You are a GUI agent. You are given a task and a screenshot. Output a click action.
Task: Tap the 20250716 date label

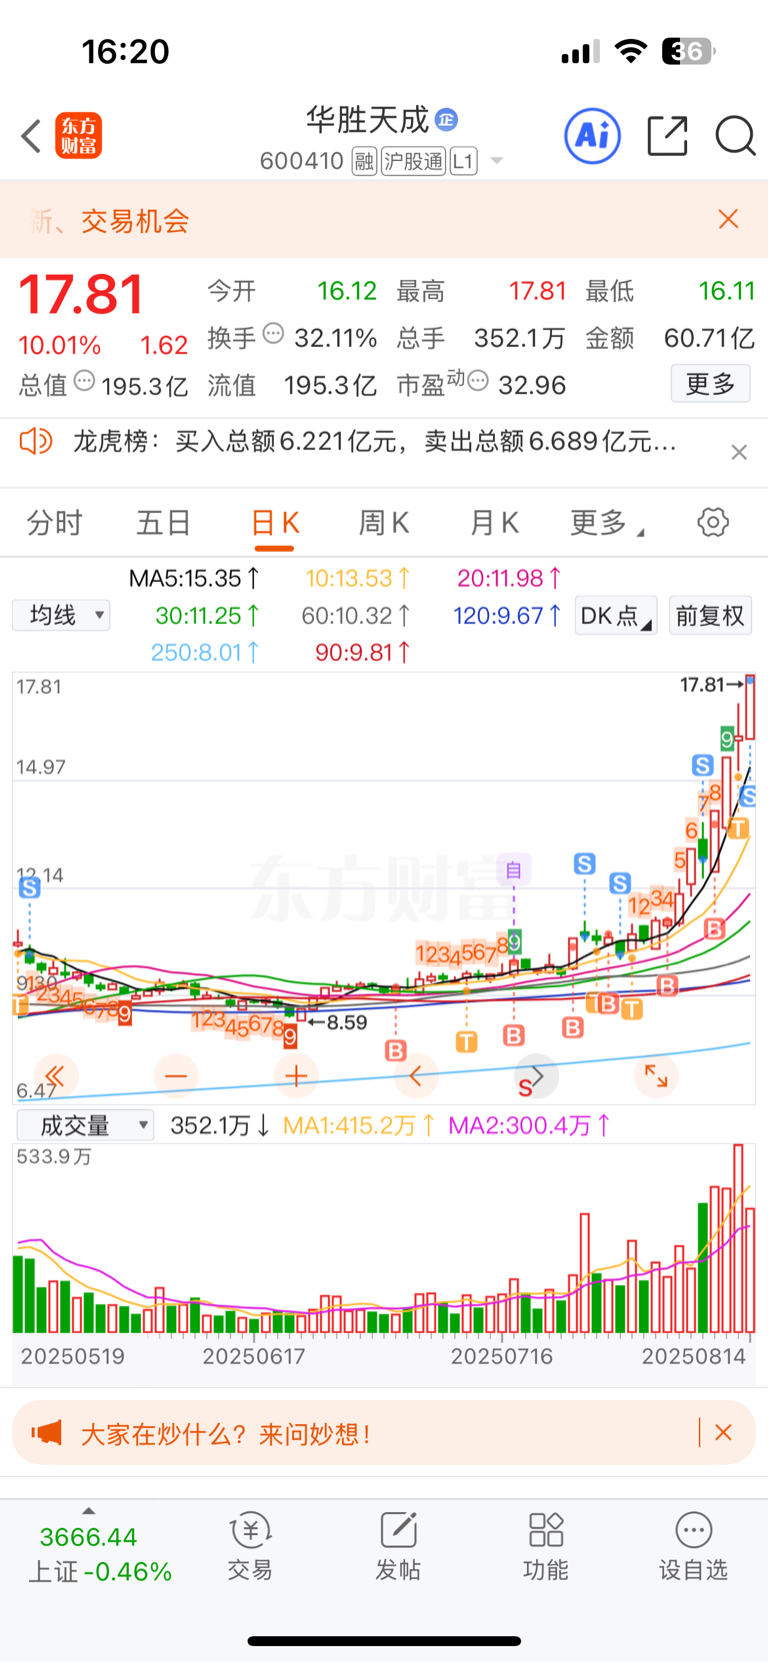pyautogui.click(x=502, y=1357)
